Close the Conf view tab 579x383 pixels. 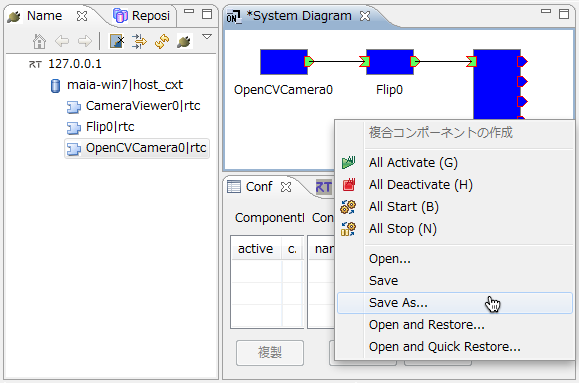coord(286,187)
